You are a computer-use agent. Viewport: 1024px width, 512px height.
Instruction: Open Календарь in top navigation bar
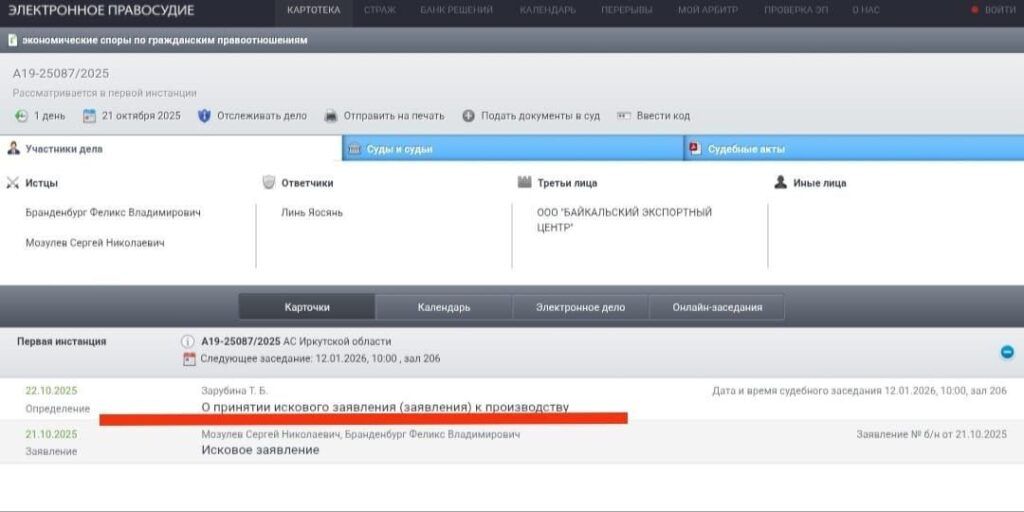(548, 10)
